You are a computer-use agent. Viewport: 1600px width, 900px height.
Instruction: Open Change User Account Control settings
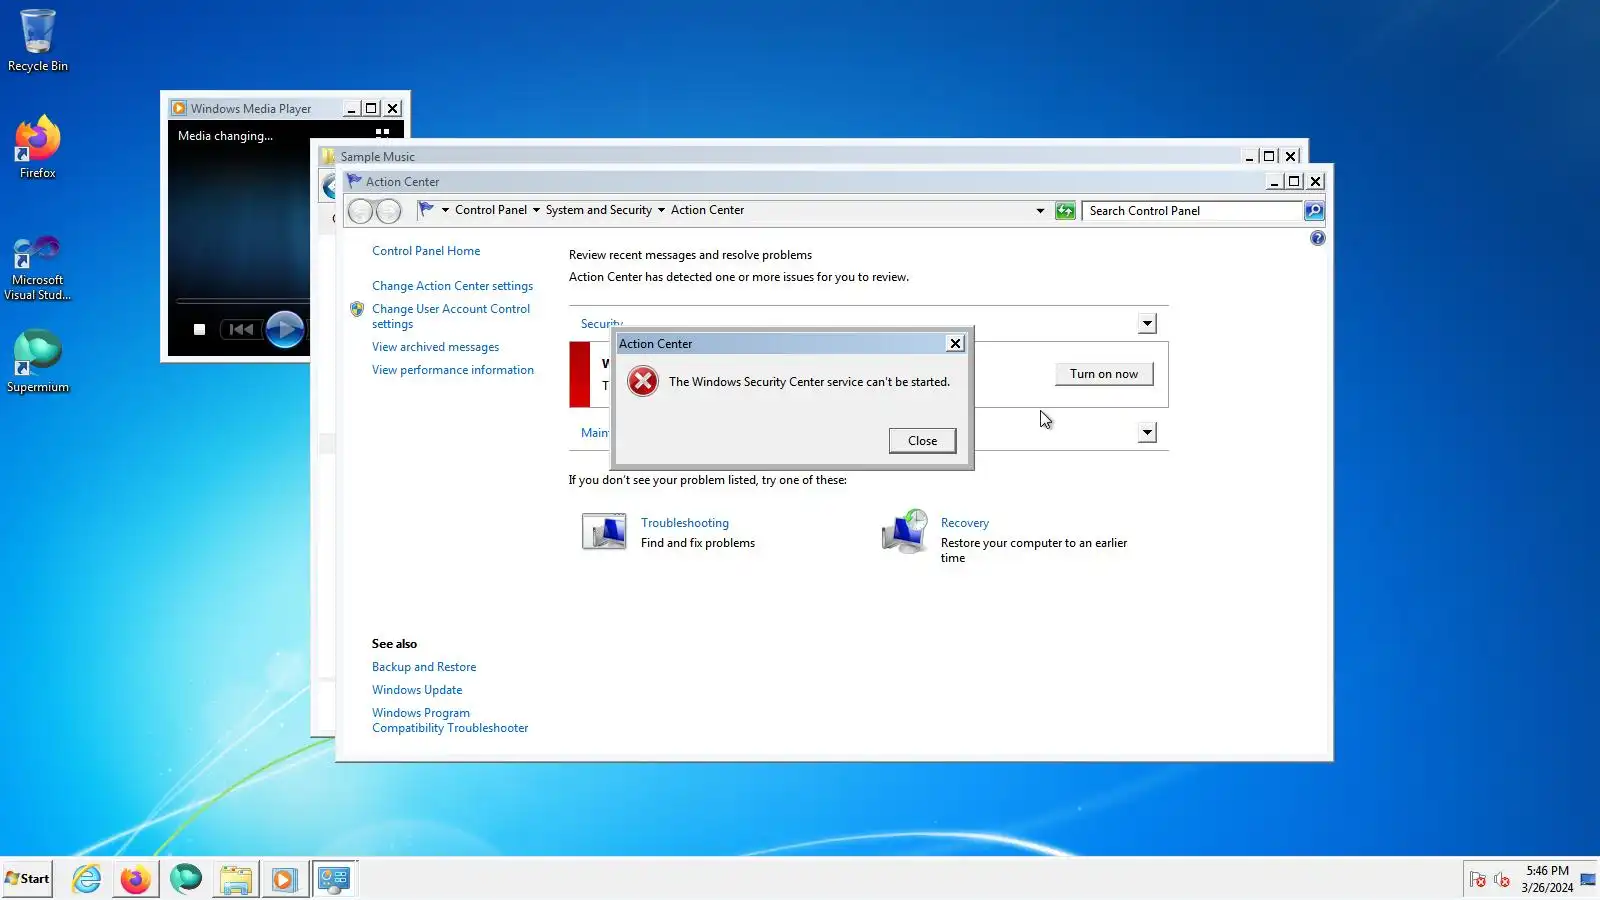tap(451, 316)
